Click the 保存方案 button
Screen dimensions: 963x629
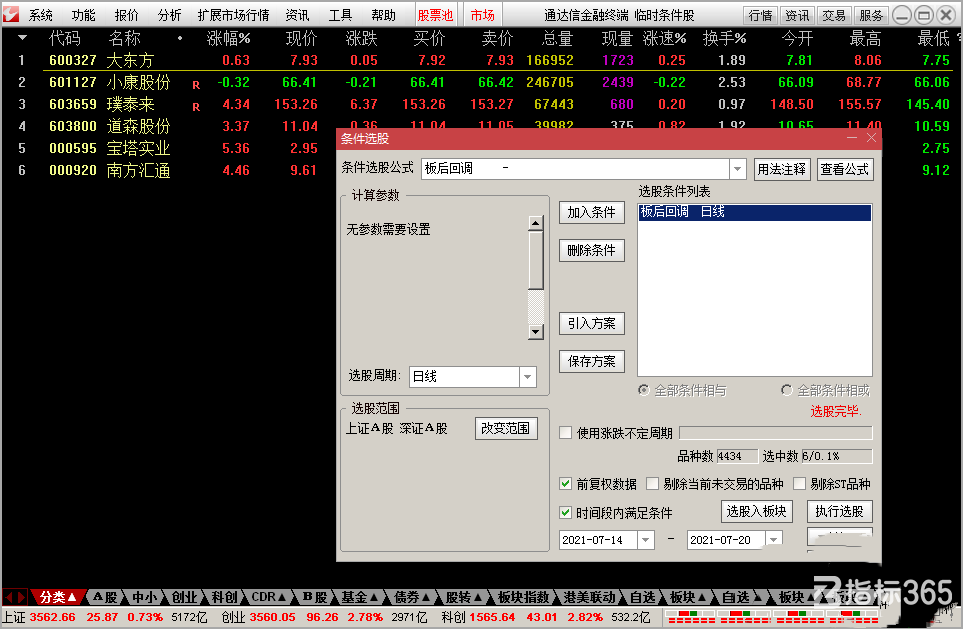tap(591, 361)
